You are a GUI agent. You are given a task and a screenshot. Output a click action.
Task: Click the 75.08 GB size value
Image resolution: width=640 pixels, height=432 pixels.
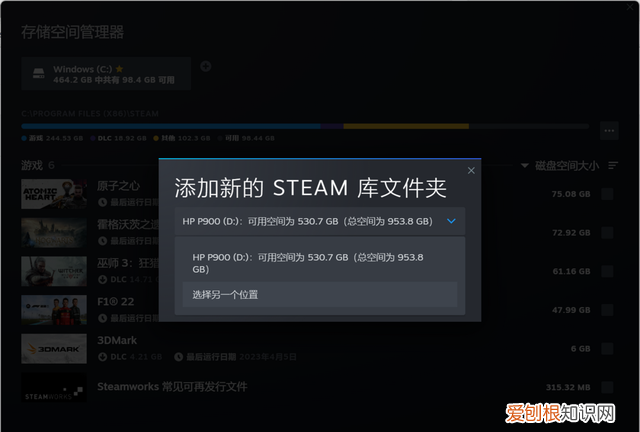coord(571,194)
